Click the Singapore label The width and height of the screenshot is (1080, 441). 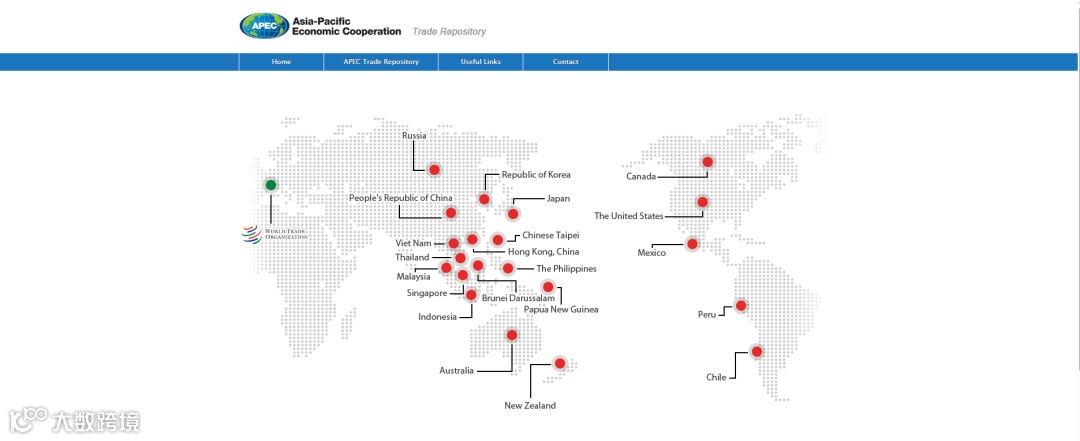tap(427, 293)
